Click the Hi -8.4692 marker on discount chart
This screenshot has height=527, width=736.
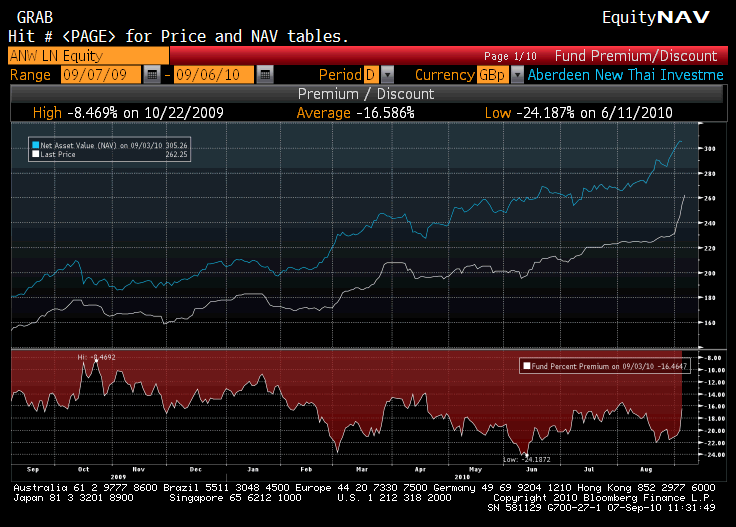96,357
